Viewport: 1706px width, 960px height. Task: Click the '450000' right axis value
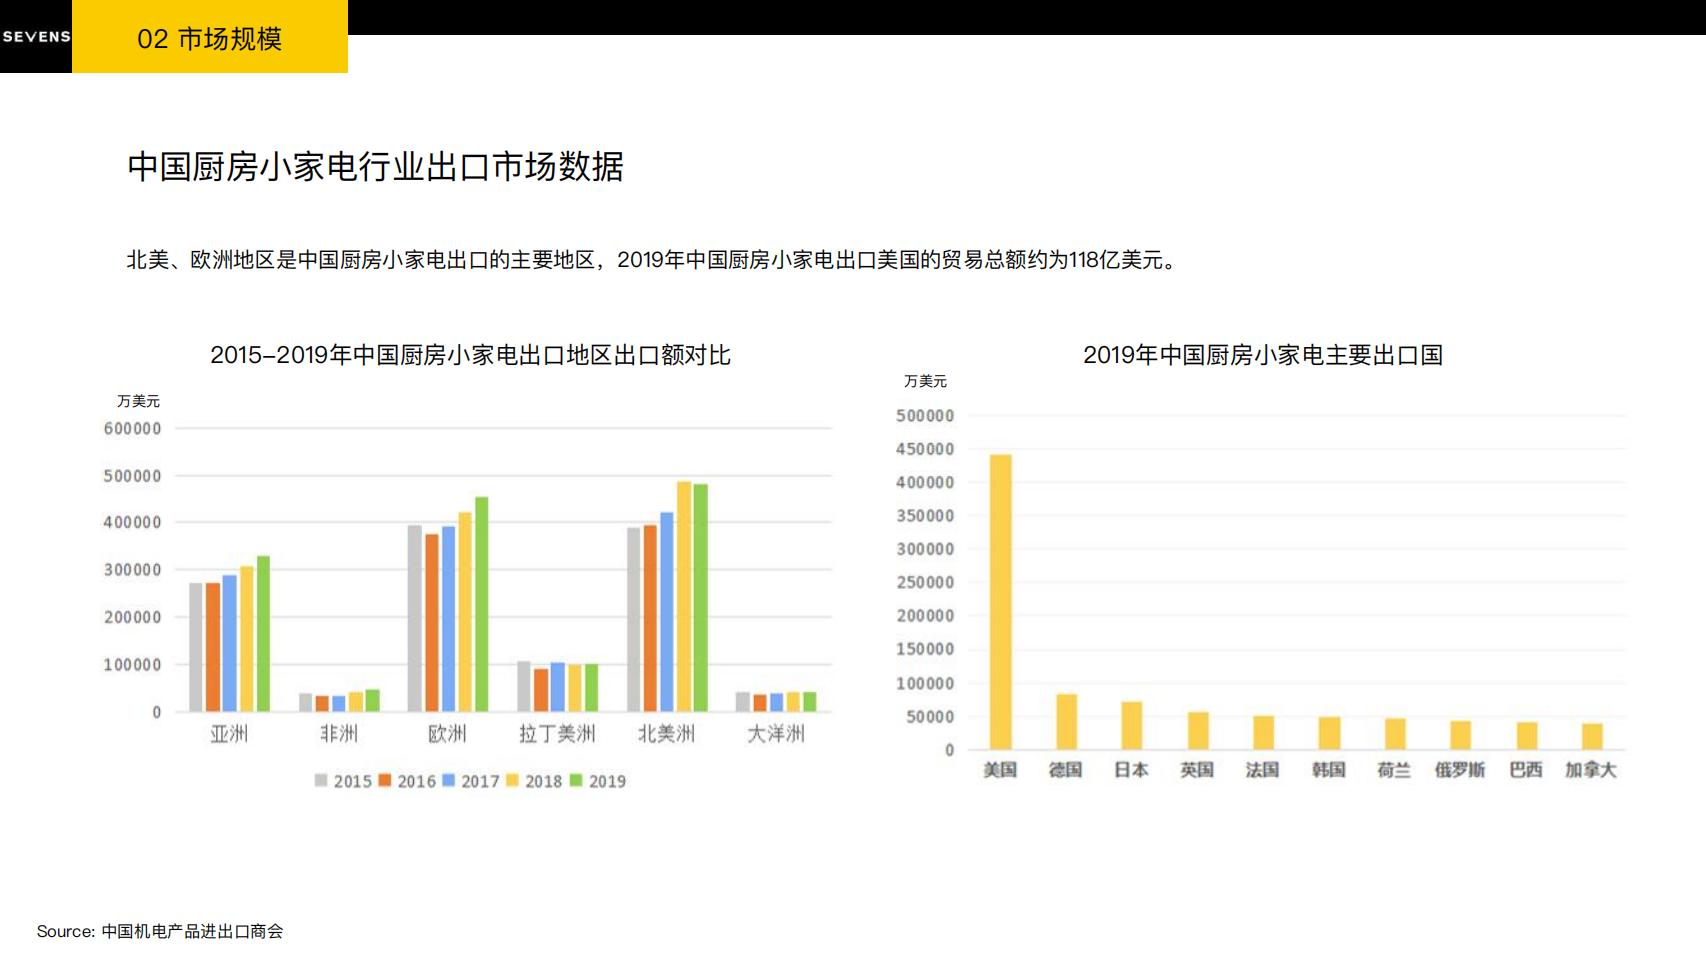click(x=925, y=449)
